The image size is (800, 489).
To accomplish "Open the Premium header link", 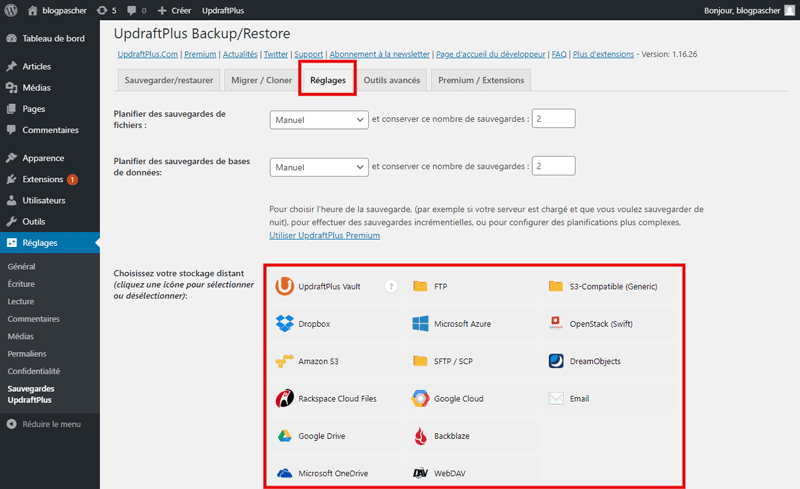I will click(200, 54).
